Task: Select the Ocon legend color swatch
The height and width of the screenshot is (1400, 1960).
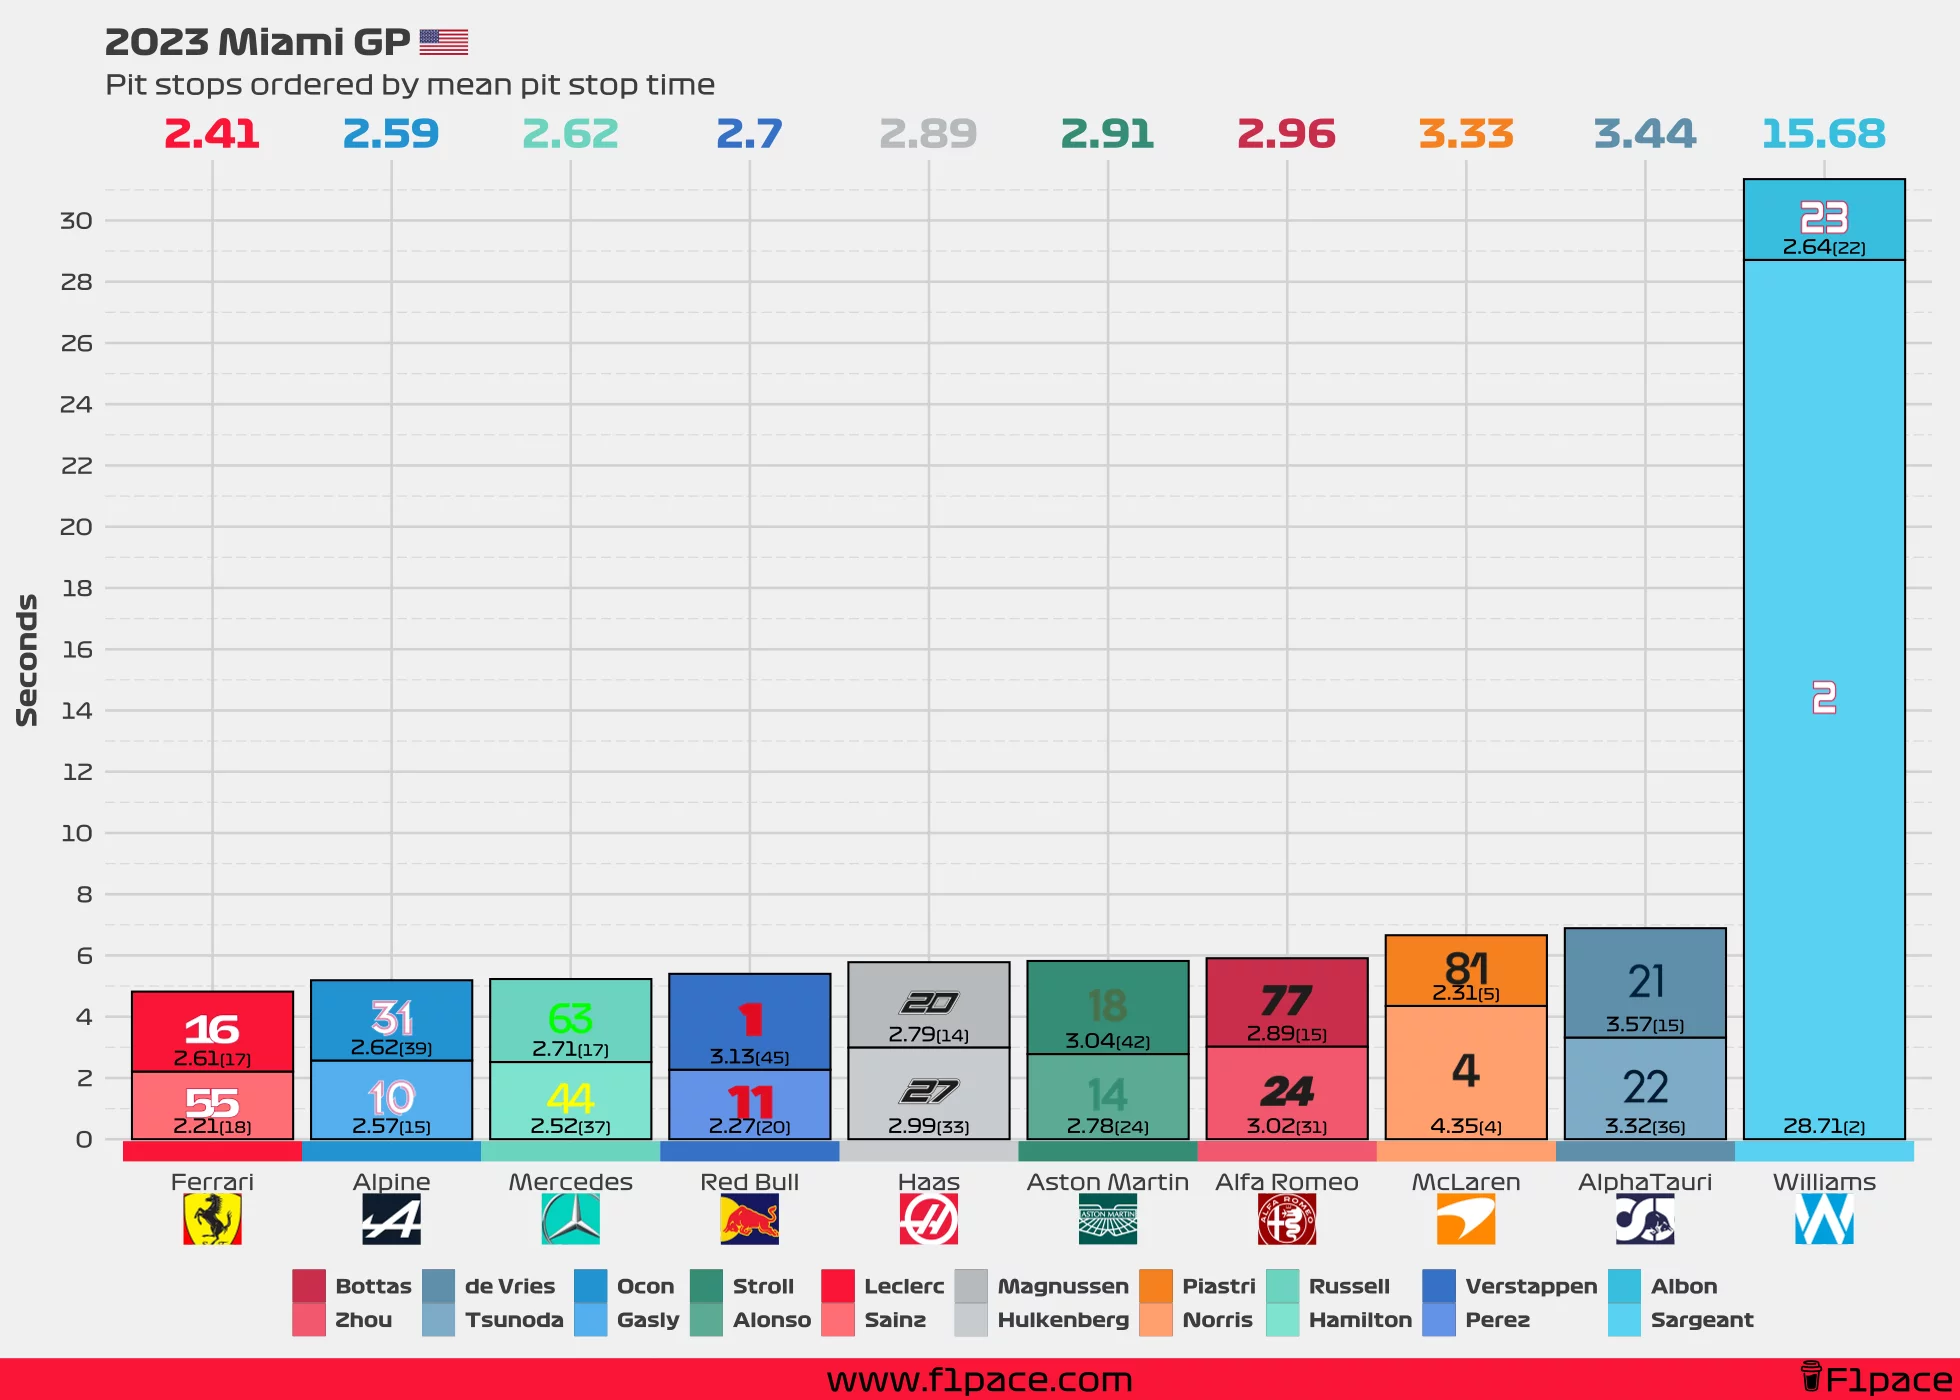Action: (x=590, y=1286)
